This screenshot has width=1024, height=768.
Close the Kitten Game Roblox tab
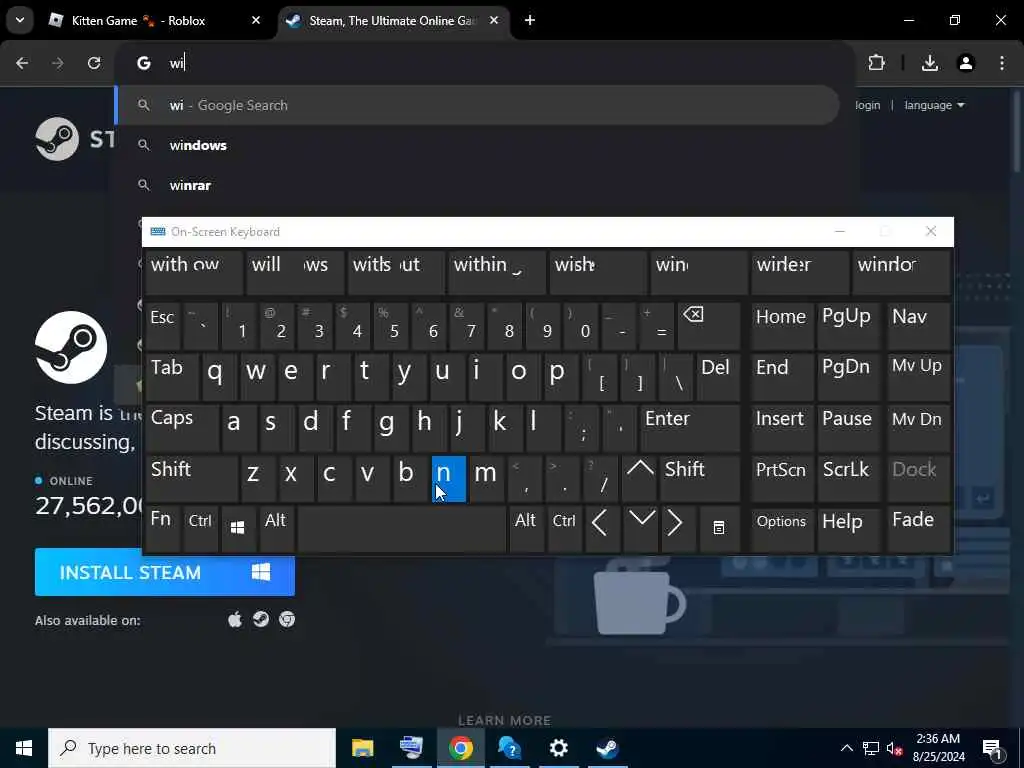tap(256, 20)
